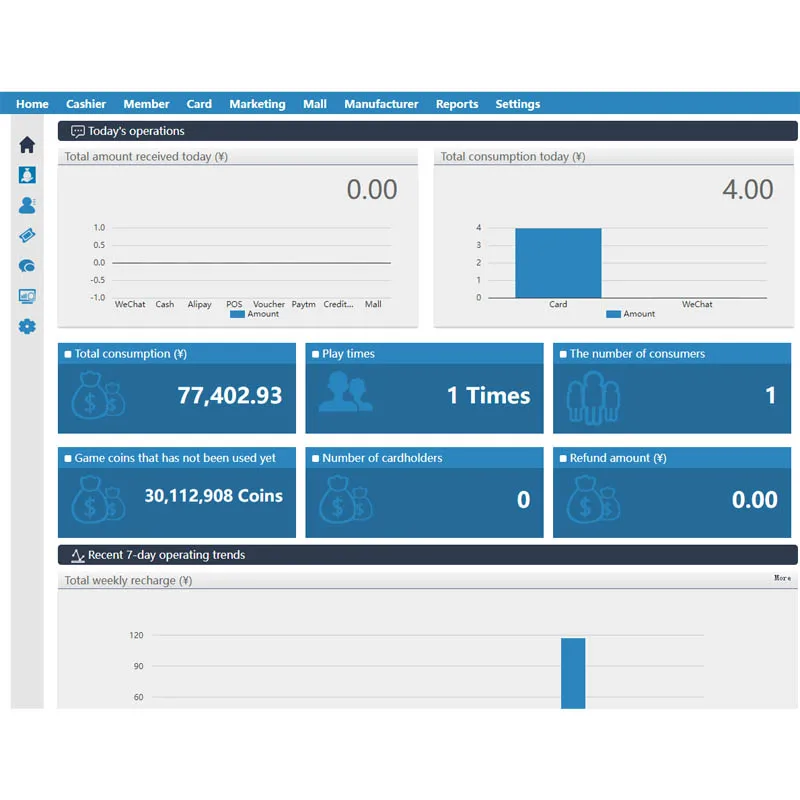Screen dimensions: 800x800
Task: Toggle Amount legend in received-today chart
Action: point(254,314)
